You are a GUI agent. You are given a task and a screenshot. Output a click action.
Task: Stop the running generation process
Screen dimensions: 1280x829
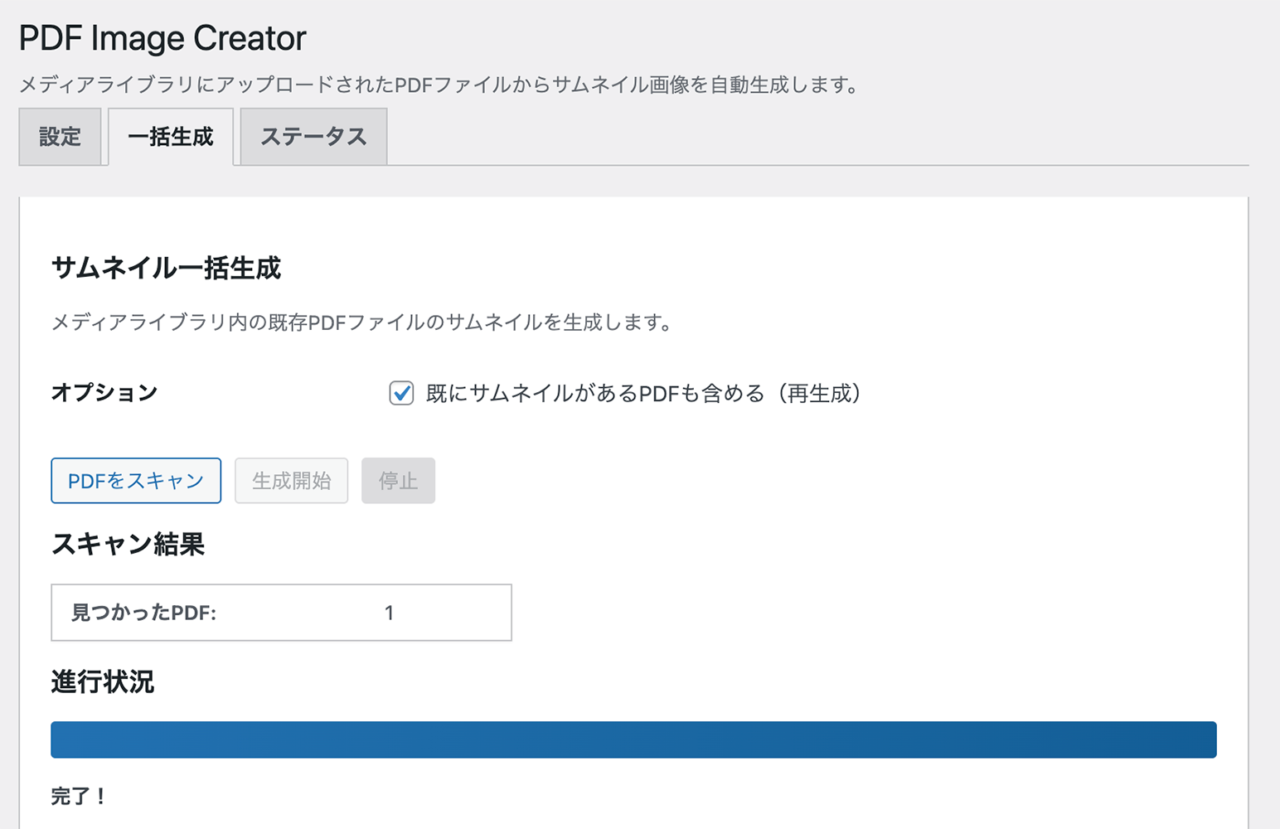(398, 480)
